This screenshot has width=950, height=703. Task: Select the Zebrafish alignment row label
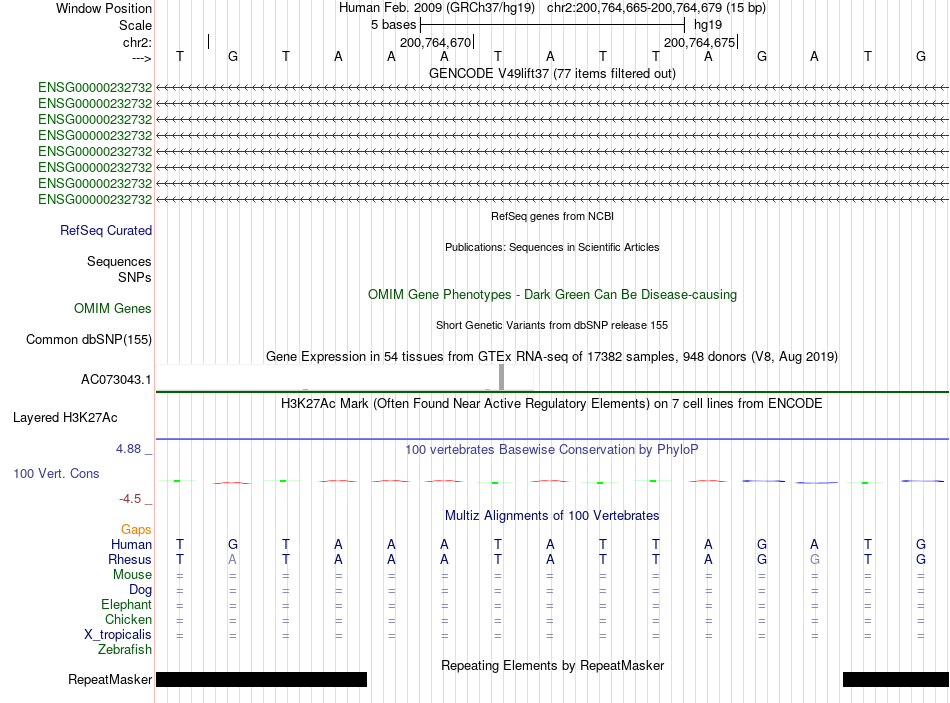point(125,650)
